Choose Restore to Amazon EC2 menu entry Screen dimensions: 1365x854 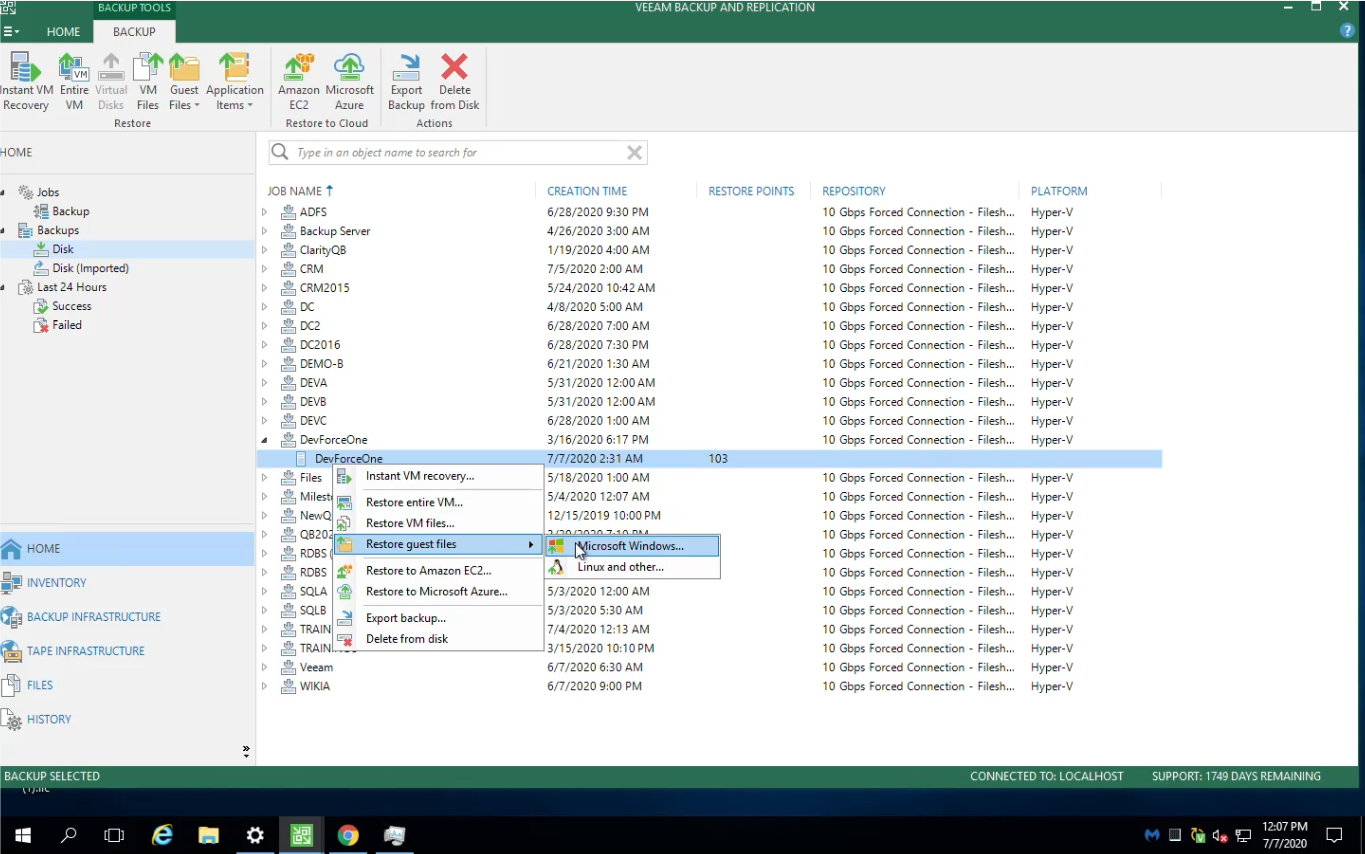[x=438, y=570]
